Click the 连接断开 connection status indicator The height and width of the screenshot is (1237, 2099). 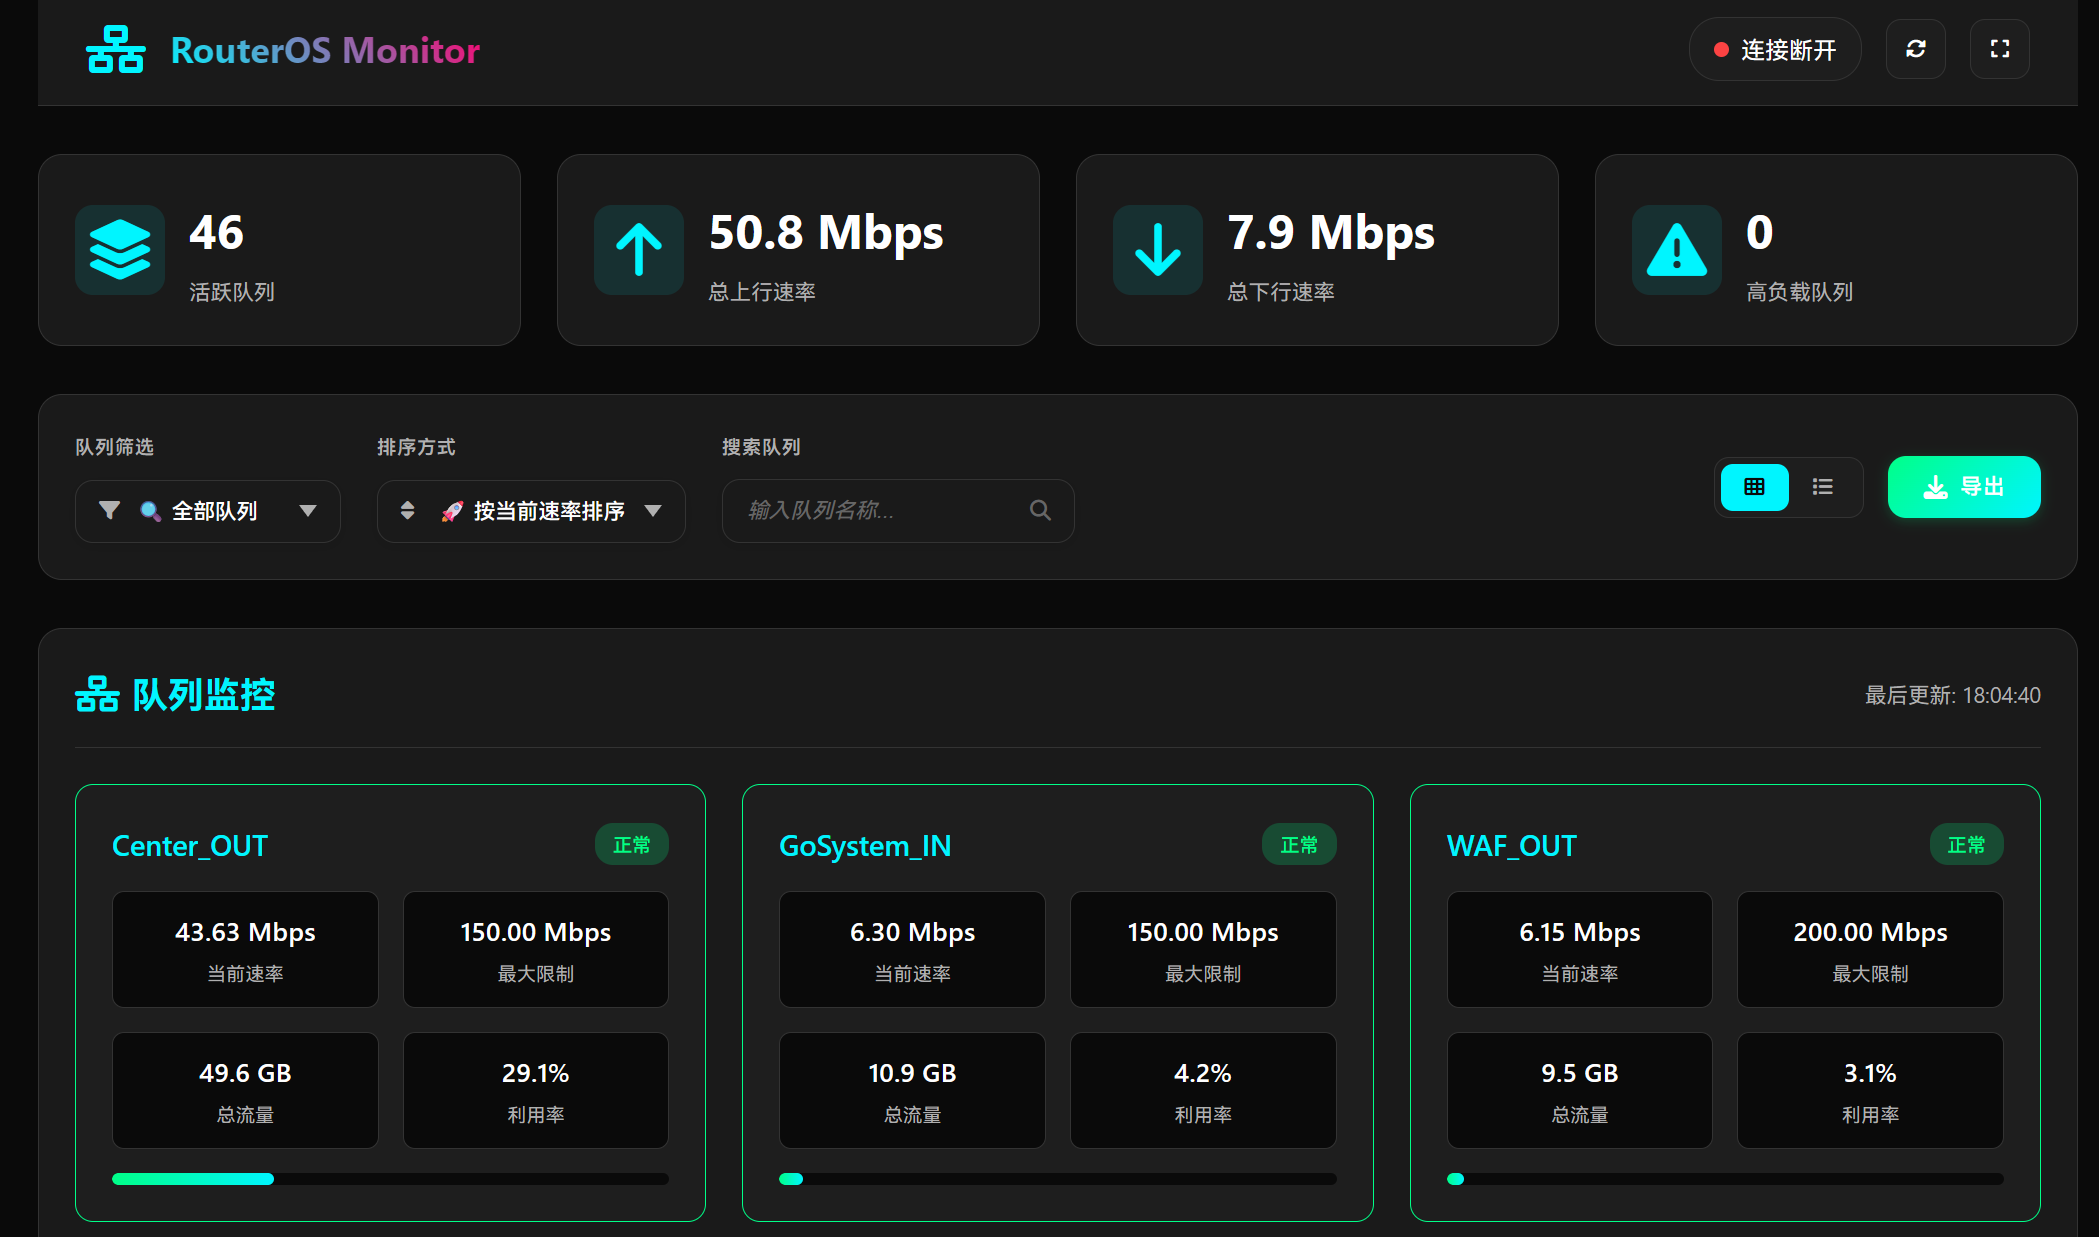1775,49
